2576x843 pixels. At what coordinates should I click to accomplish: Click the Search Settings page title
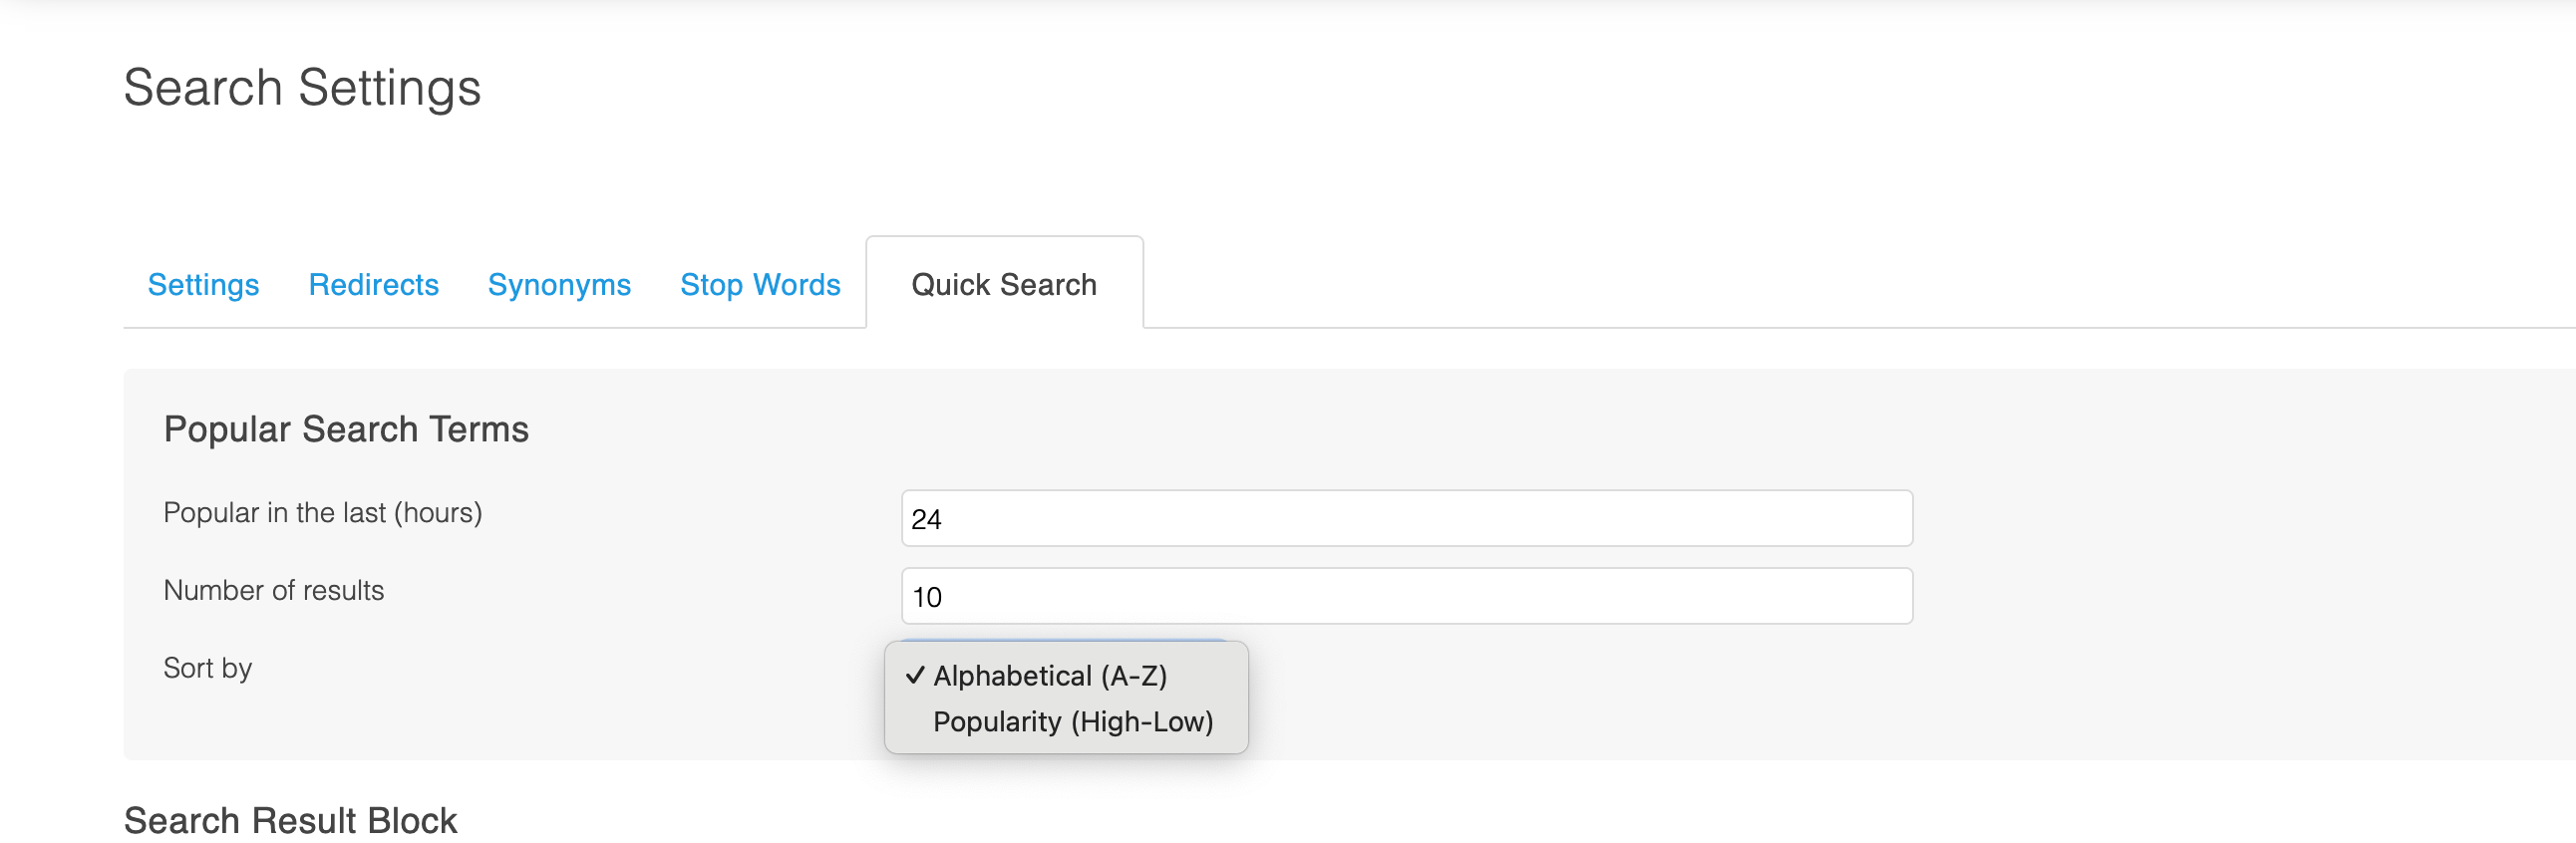tap(302, 88)
